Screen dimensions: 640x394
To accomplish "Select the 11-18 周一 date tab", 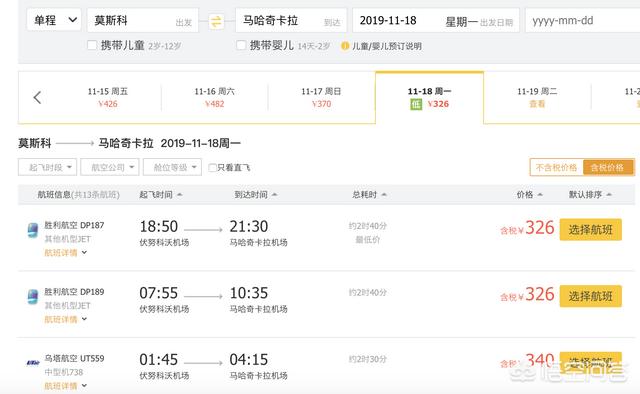I will [429, 98].
